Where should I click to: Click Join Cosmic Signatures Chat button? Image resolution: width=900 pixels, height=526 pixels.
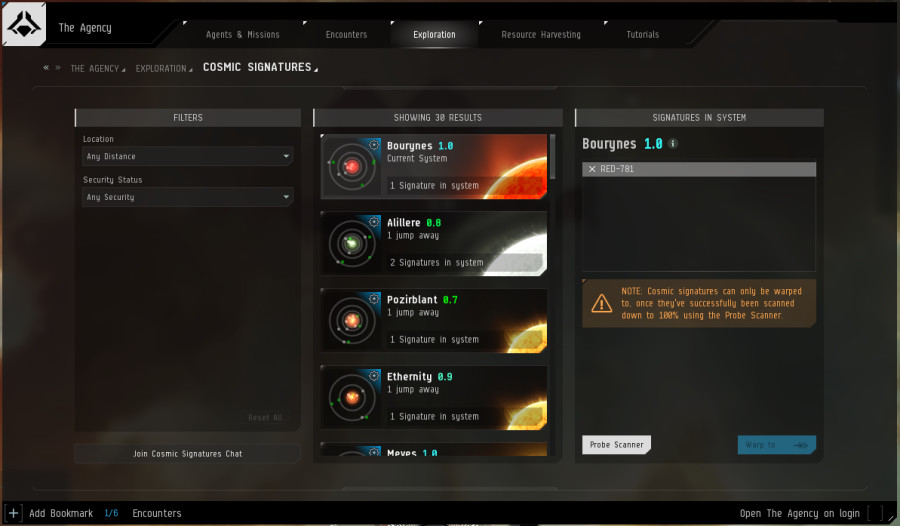click(x=188, y=454)
